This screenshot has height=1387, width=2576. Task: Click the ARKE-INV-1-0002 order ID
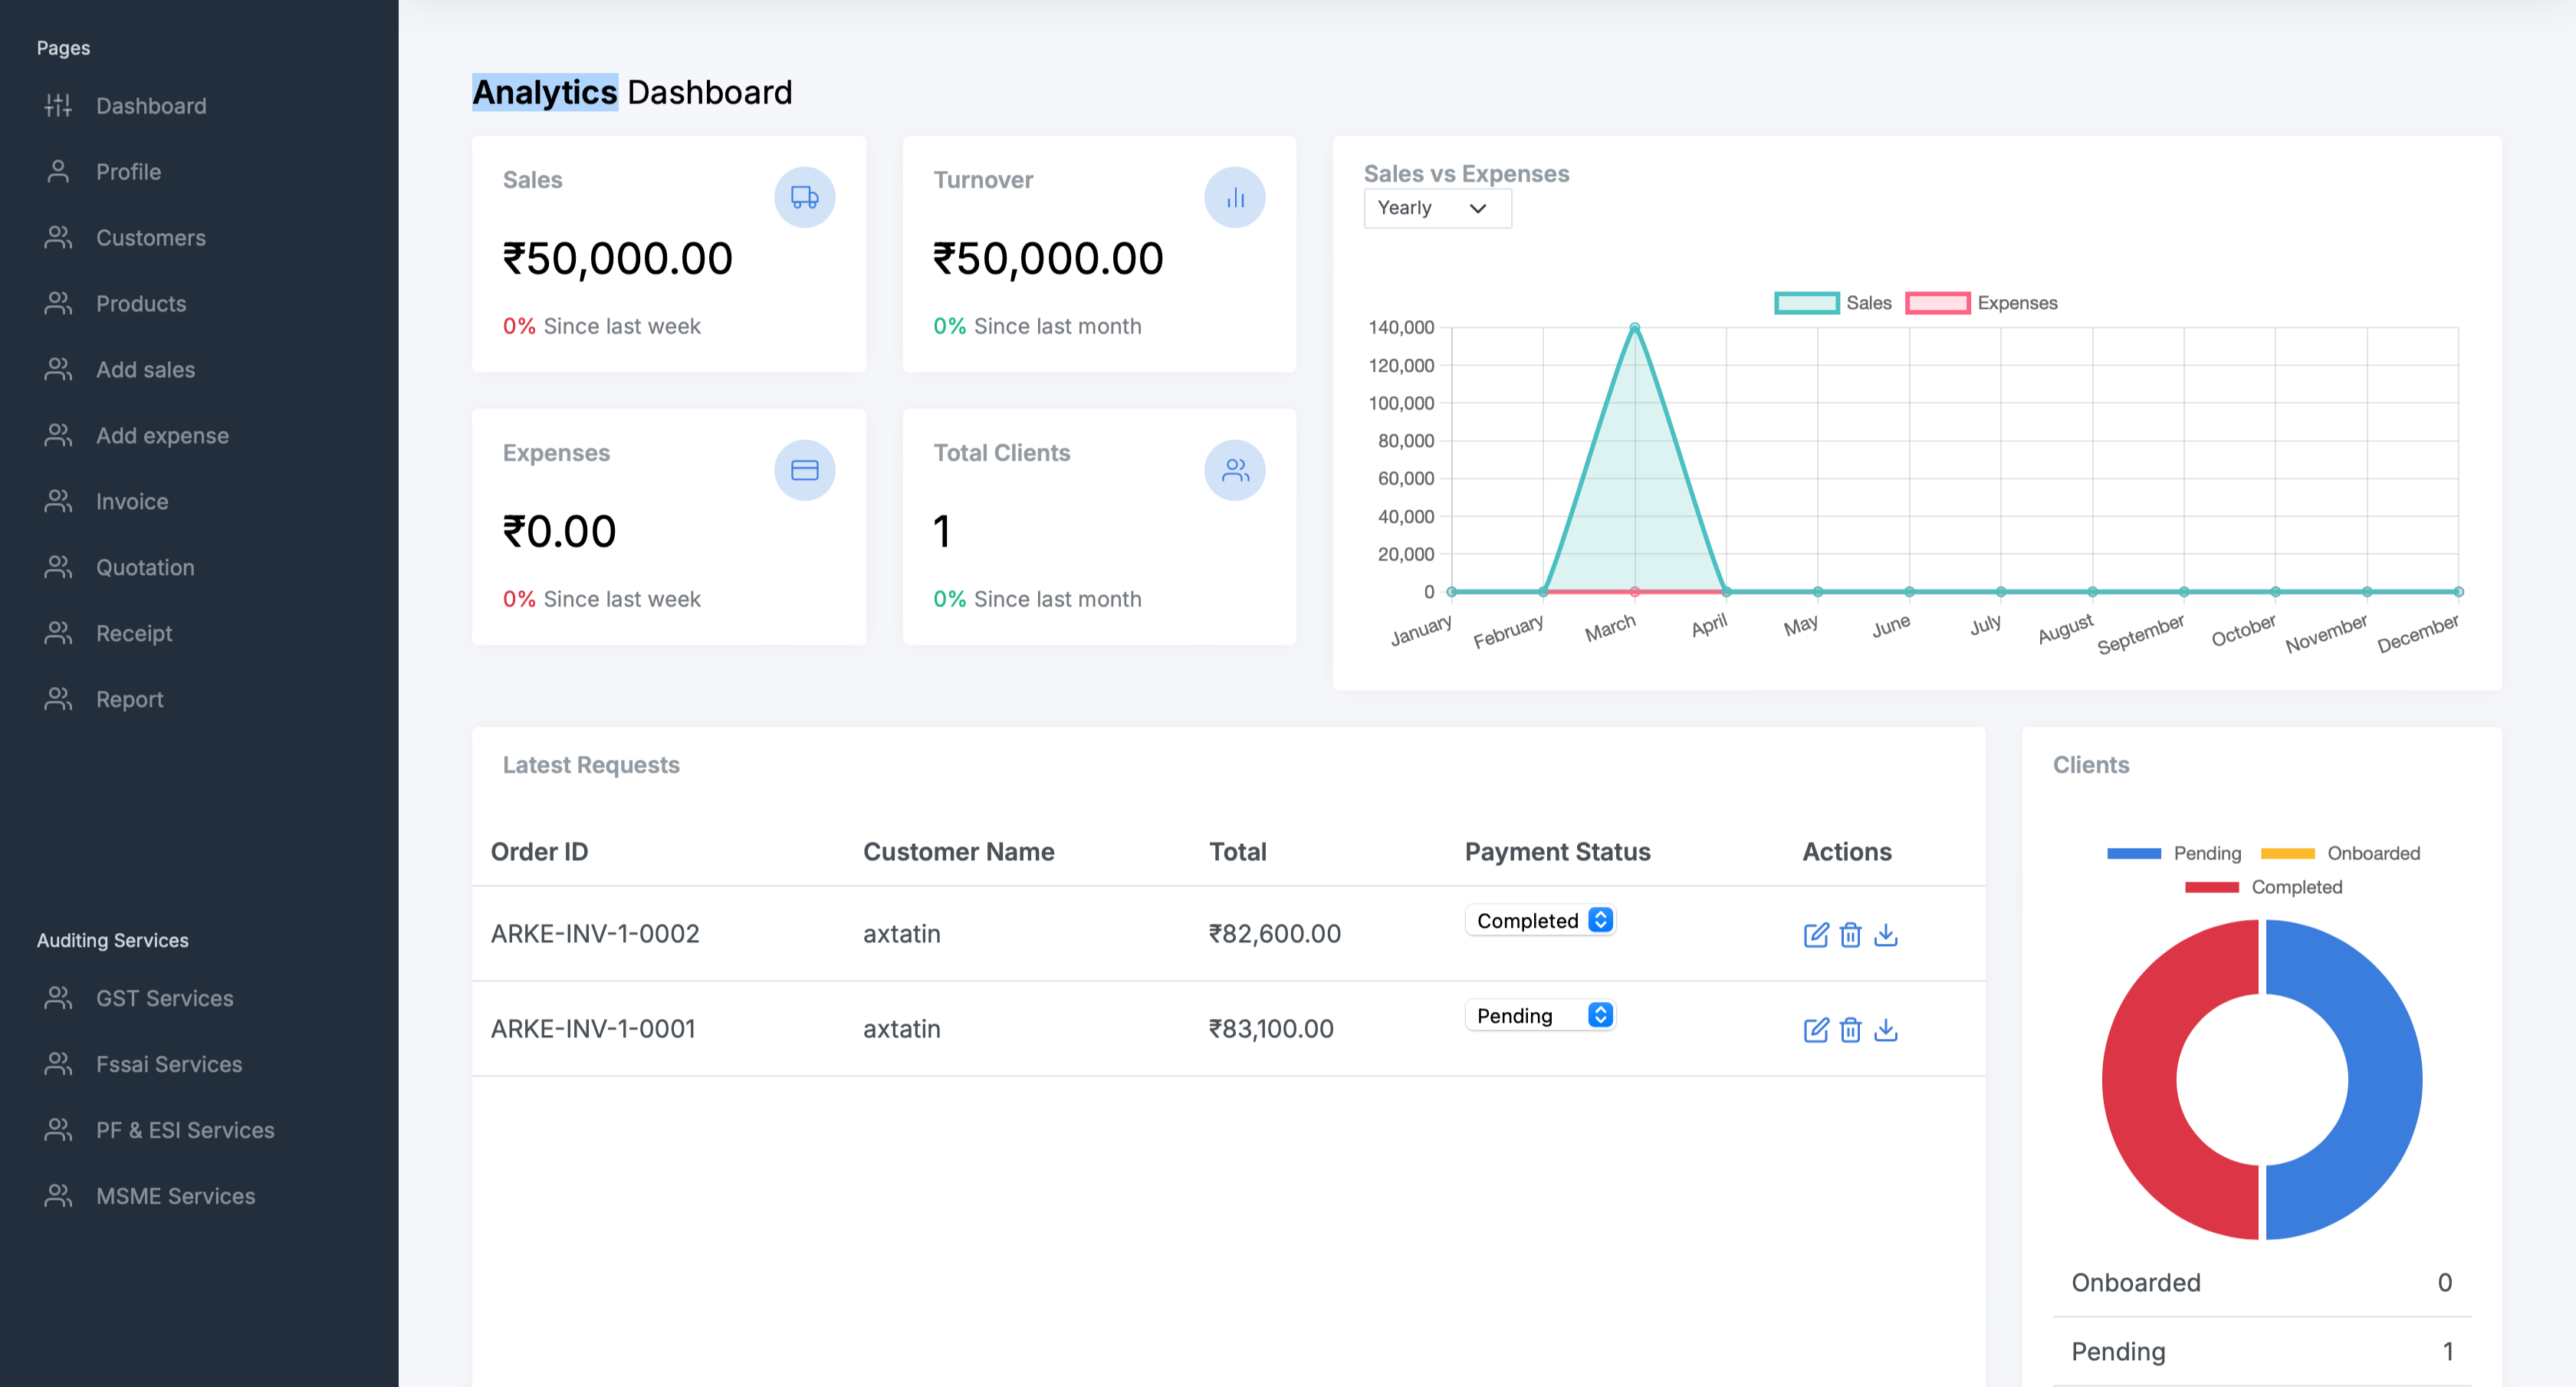point(594,933)
